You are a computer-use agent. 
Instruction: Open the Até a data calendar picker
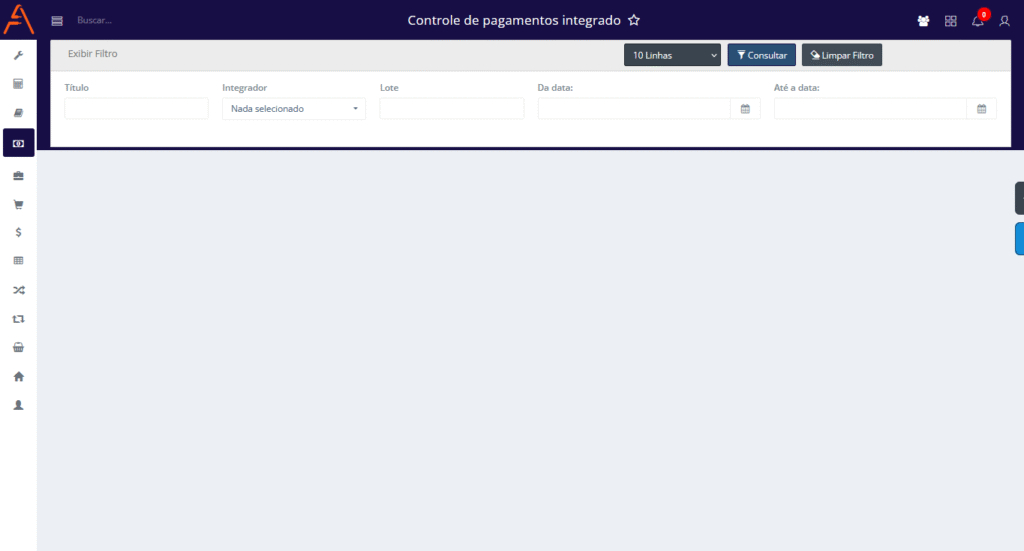[x=982, y=109]
